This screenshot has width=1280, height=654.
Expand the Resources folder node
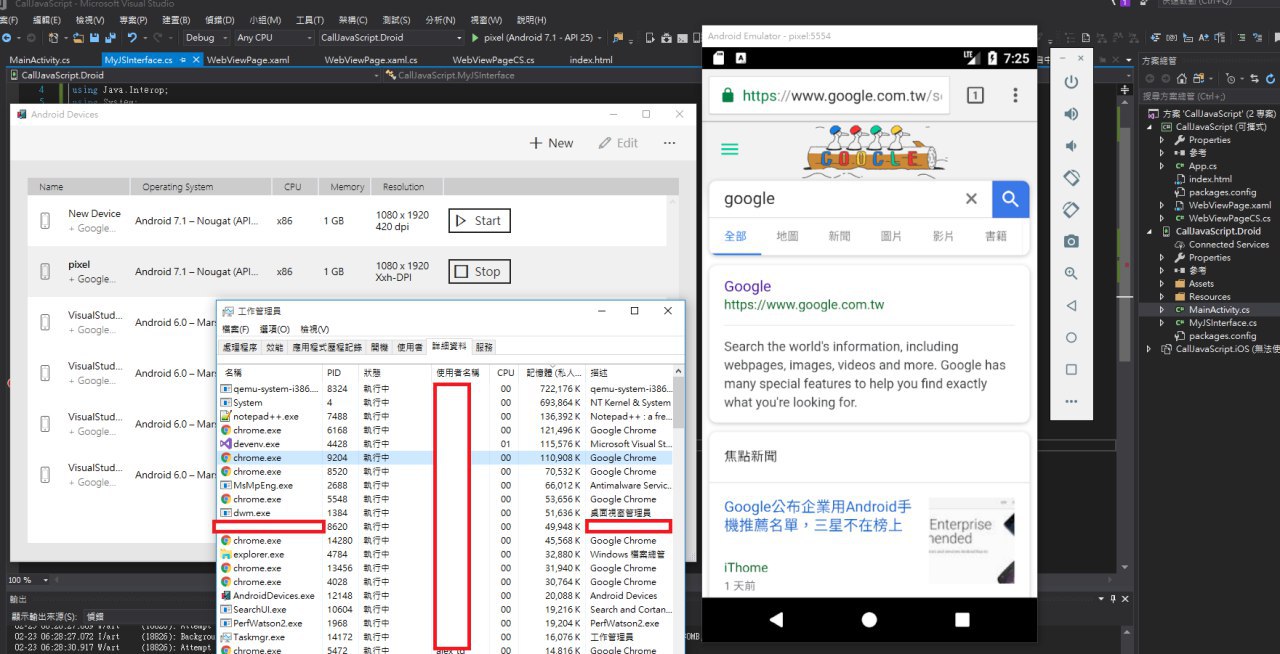1162,297
